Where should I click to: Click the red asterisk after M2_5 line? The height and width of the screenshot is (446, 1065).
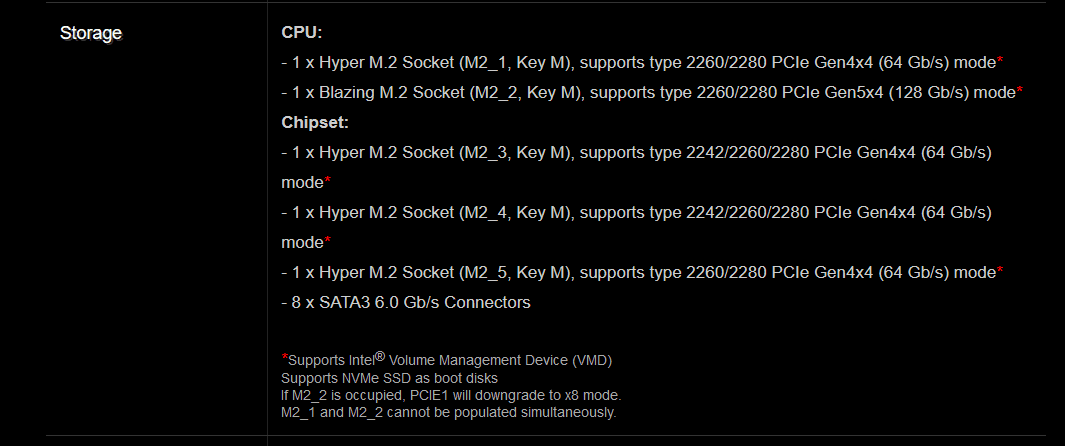click(1000, 272)
